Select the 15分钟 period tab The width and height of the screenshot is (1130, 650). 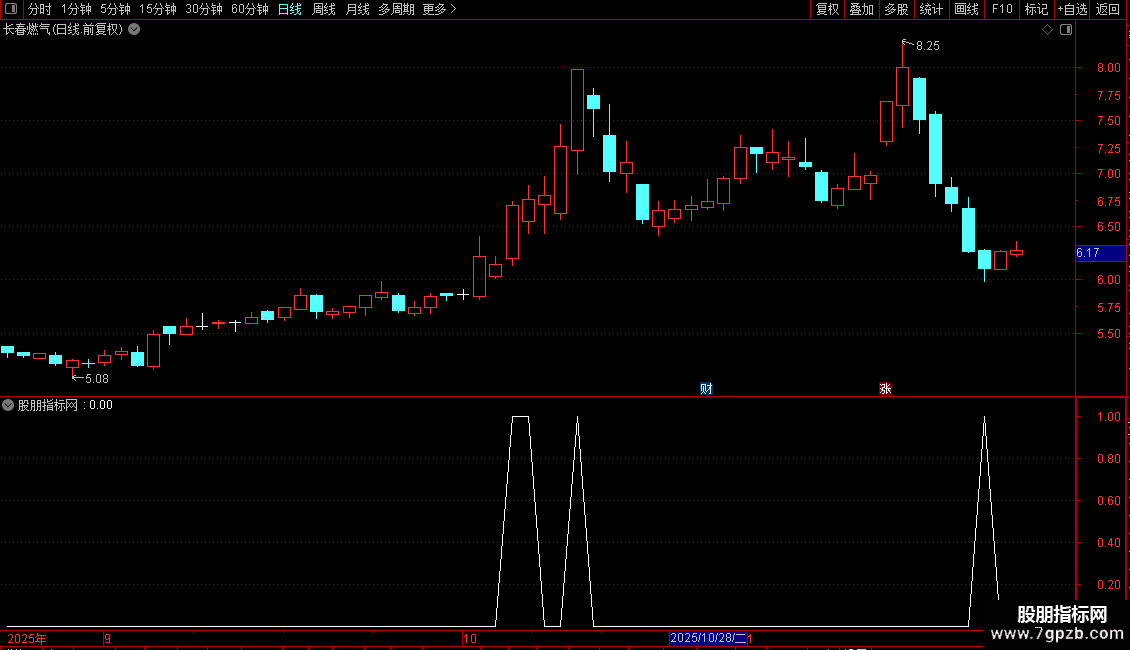[158, 9]
